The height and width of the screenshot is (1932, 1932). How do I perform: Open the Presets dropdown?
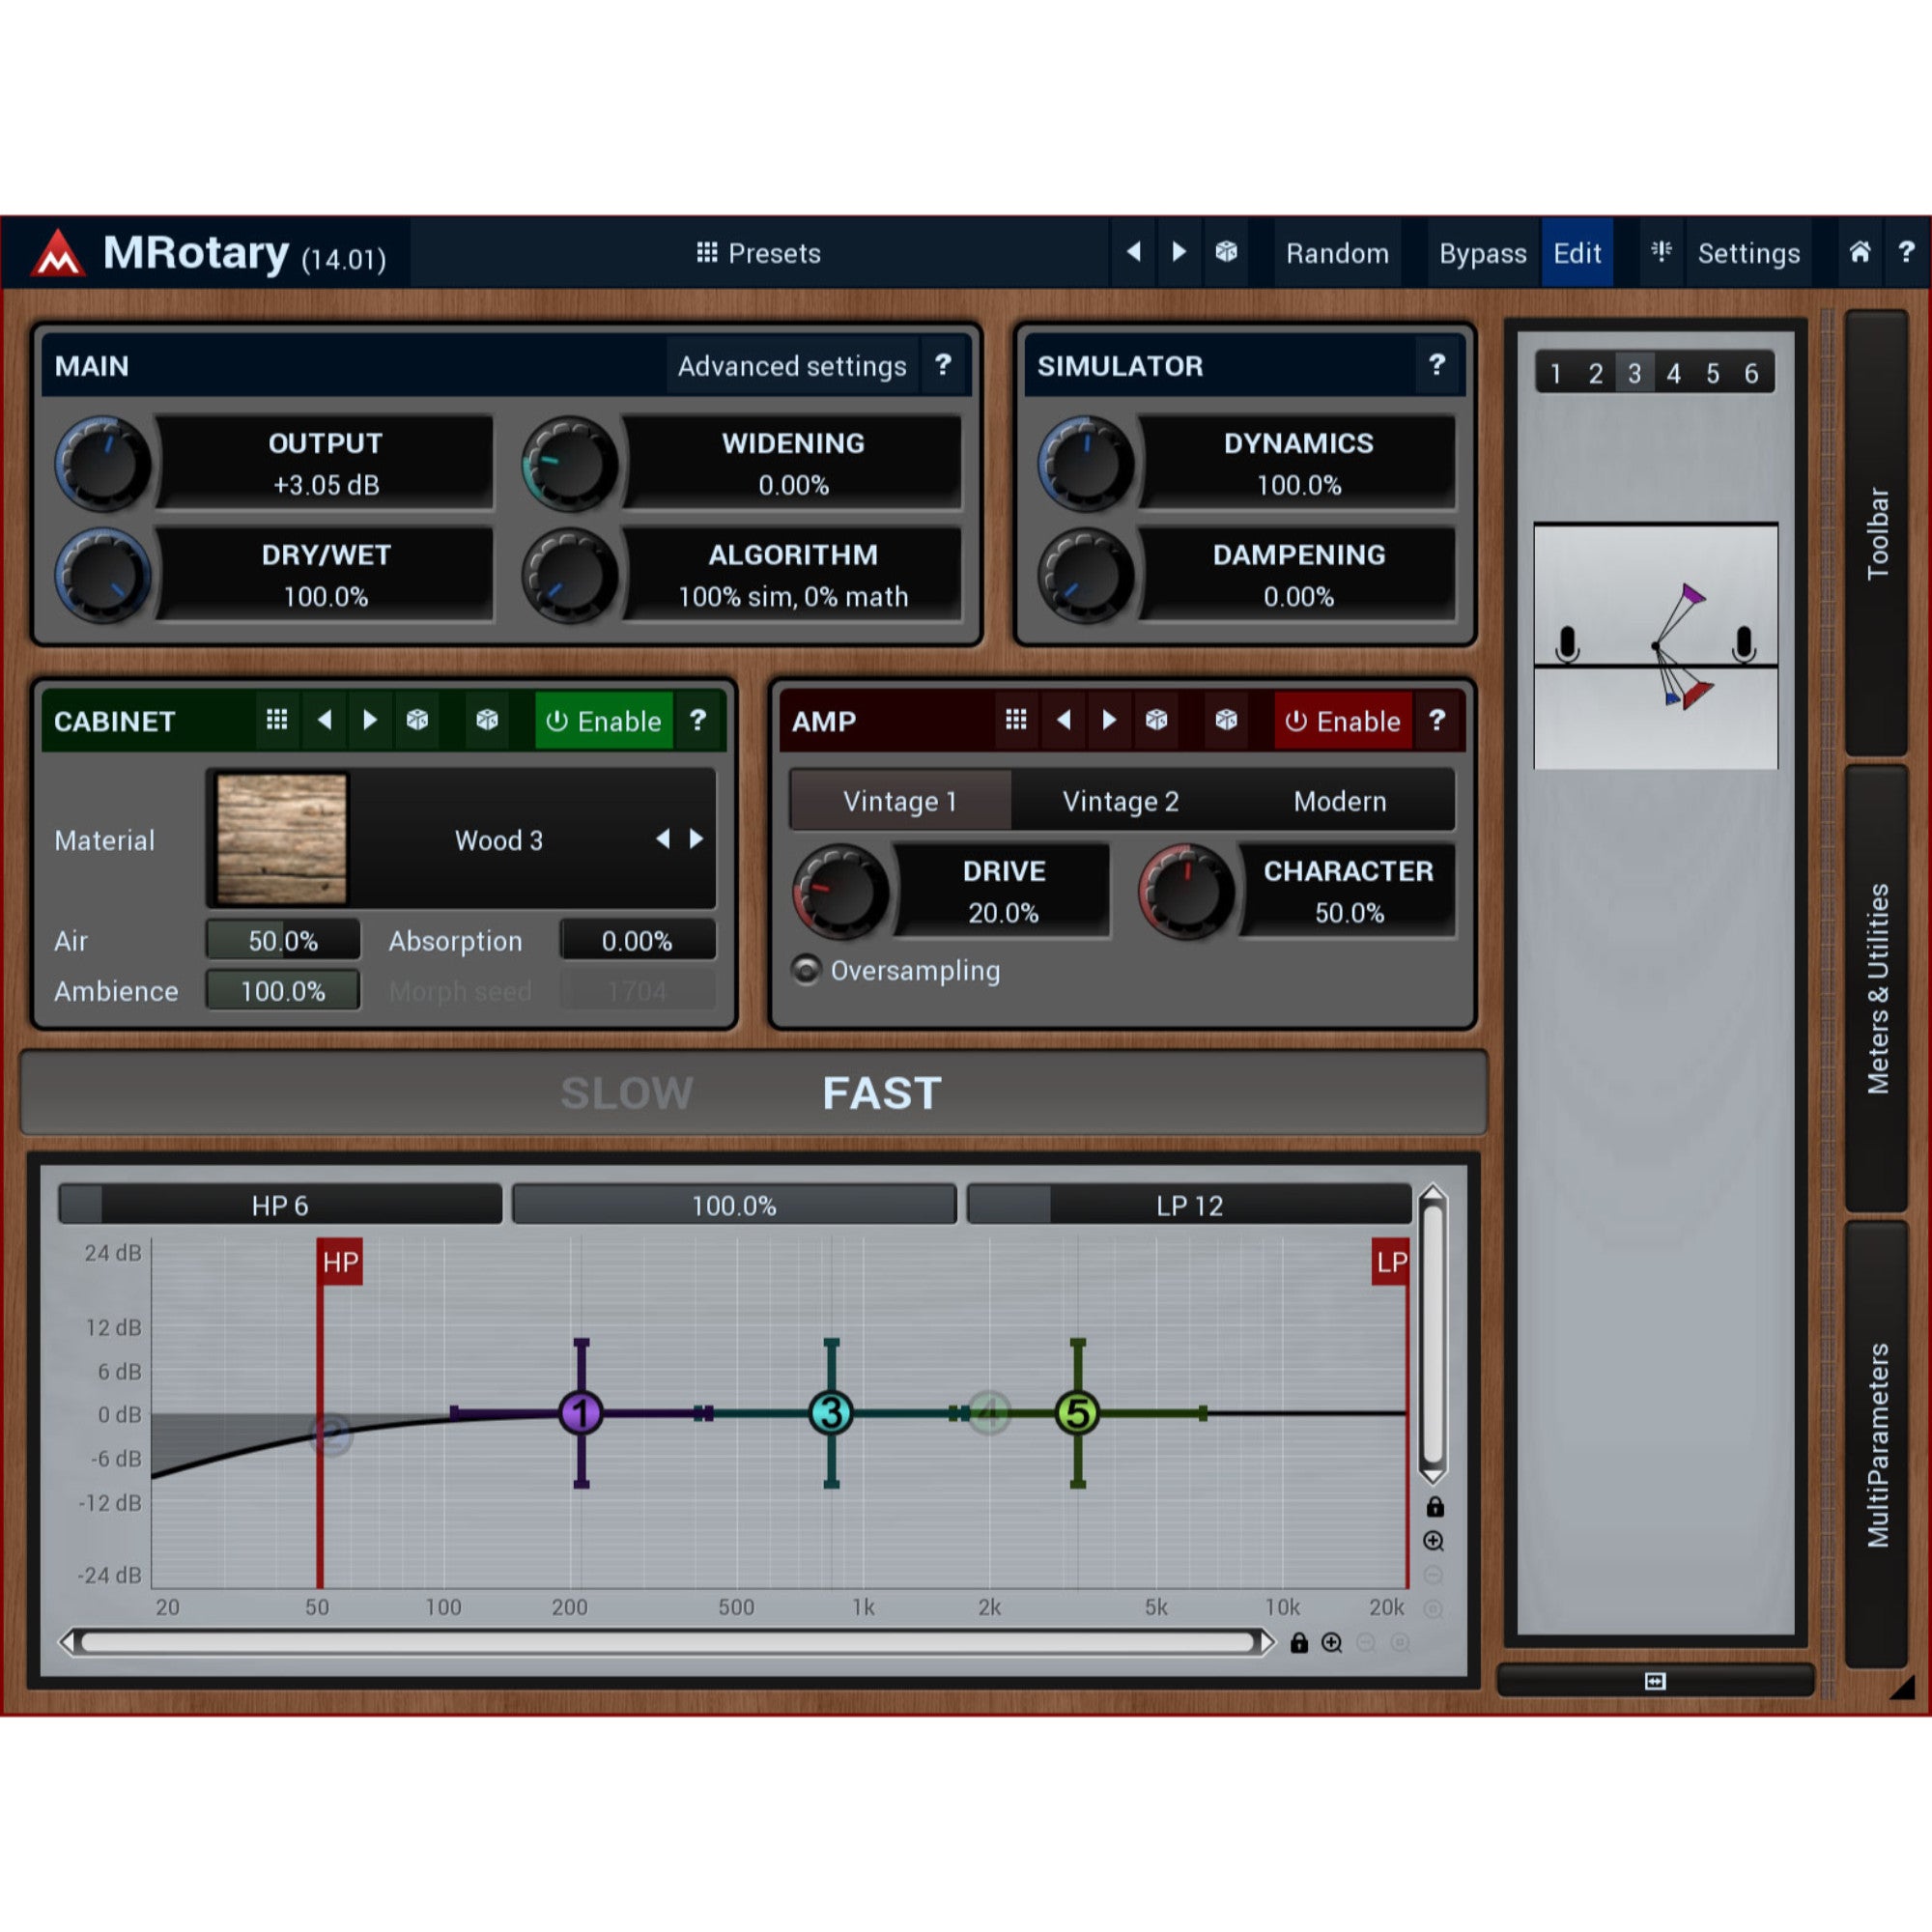[x=759, y=253]
